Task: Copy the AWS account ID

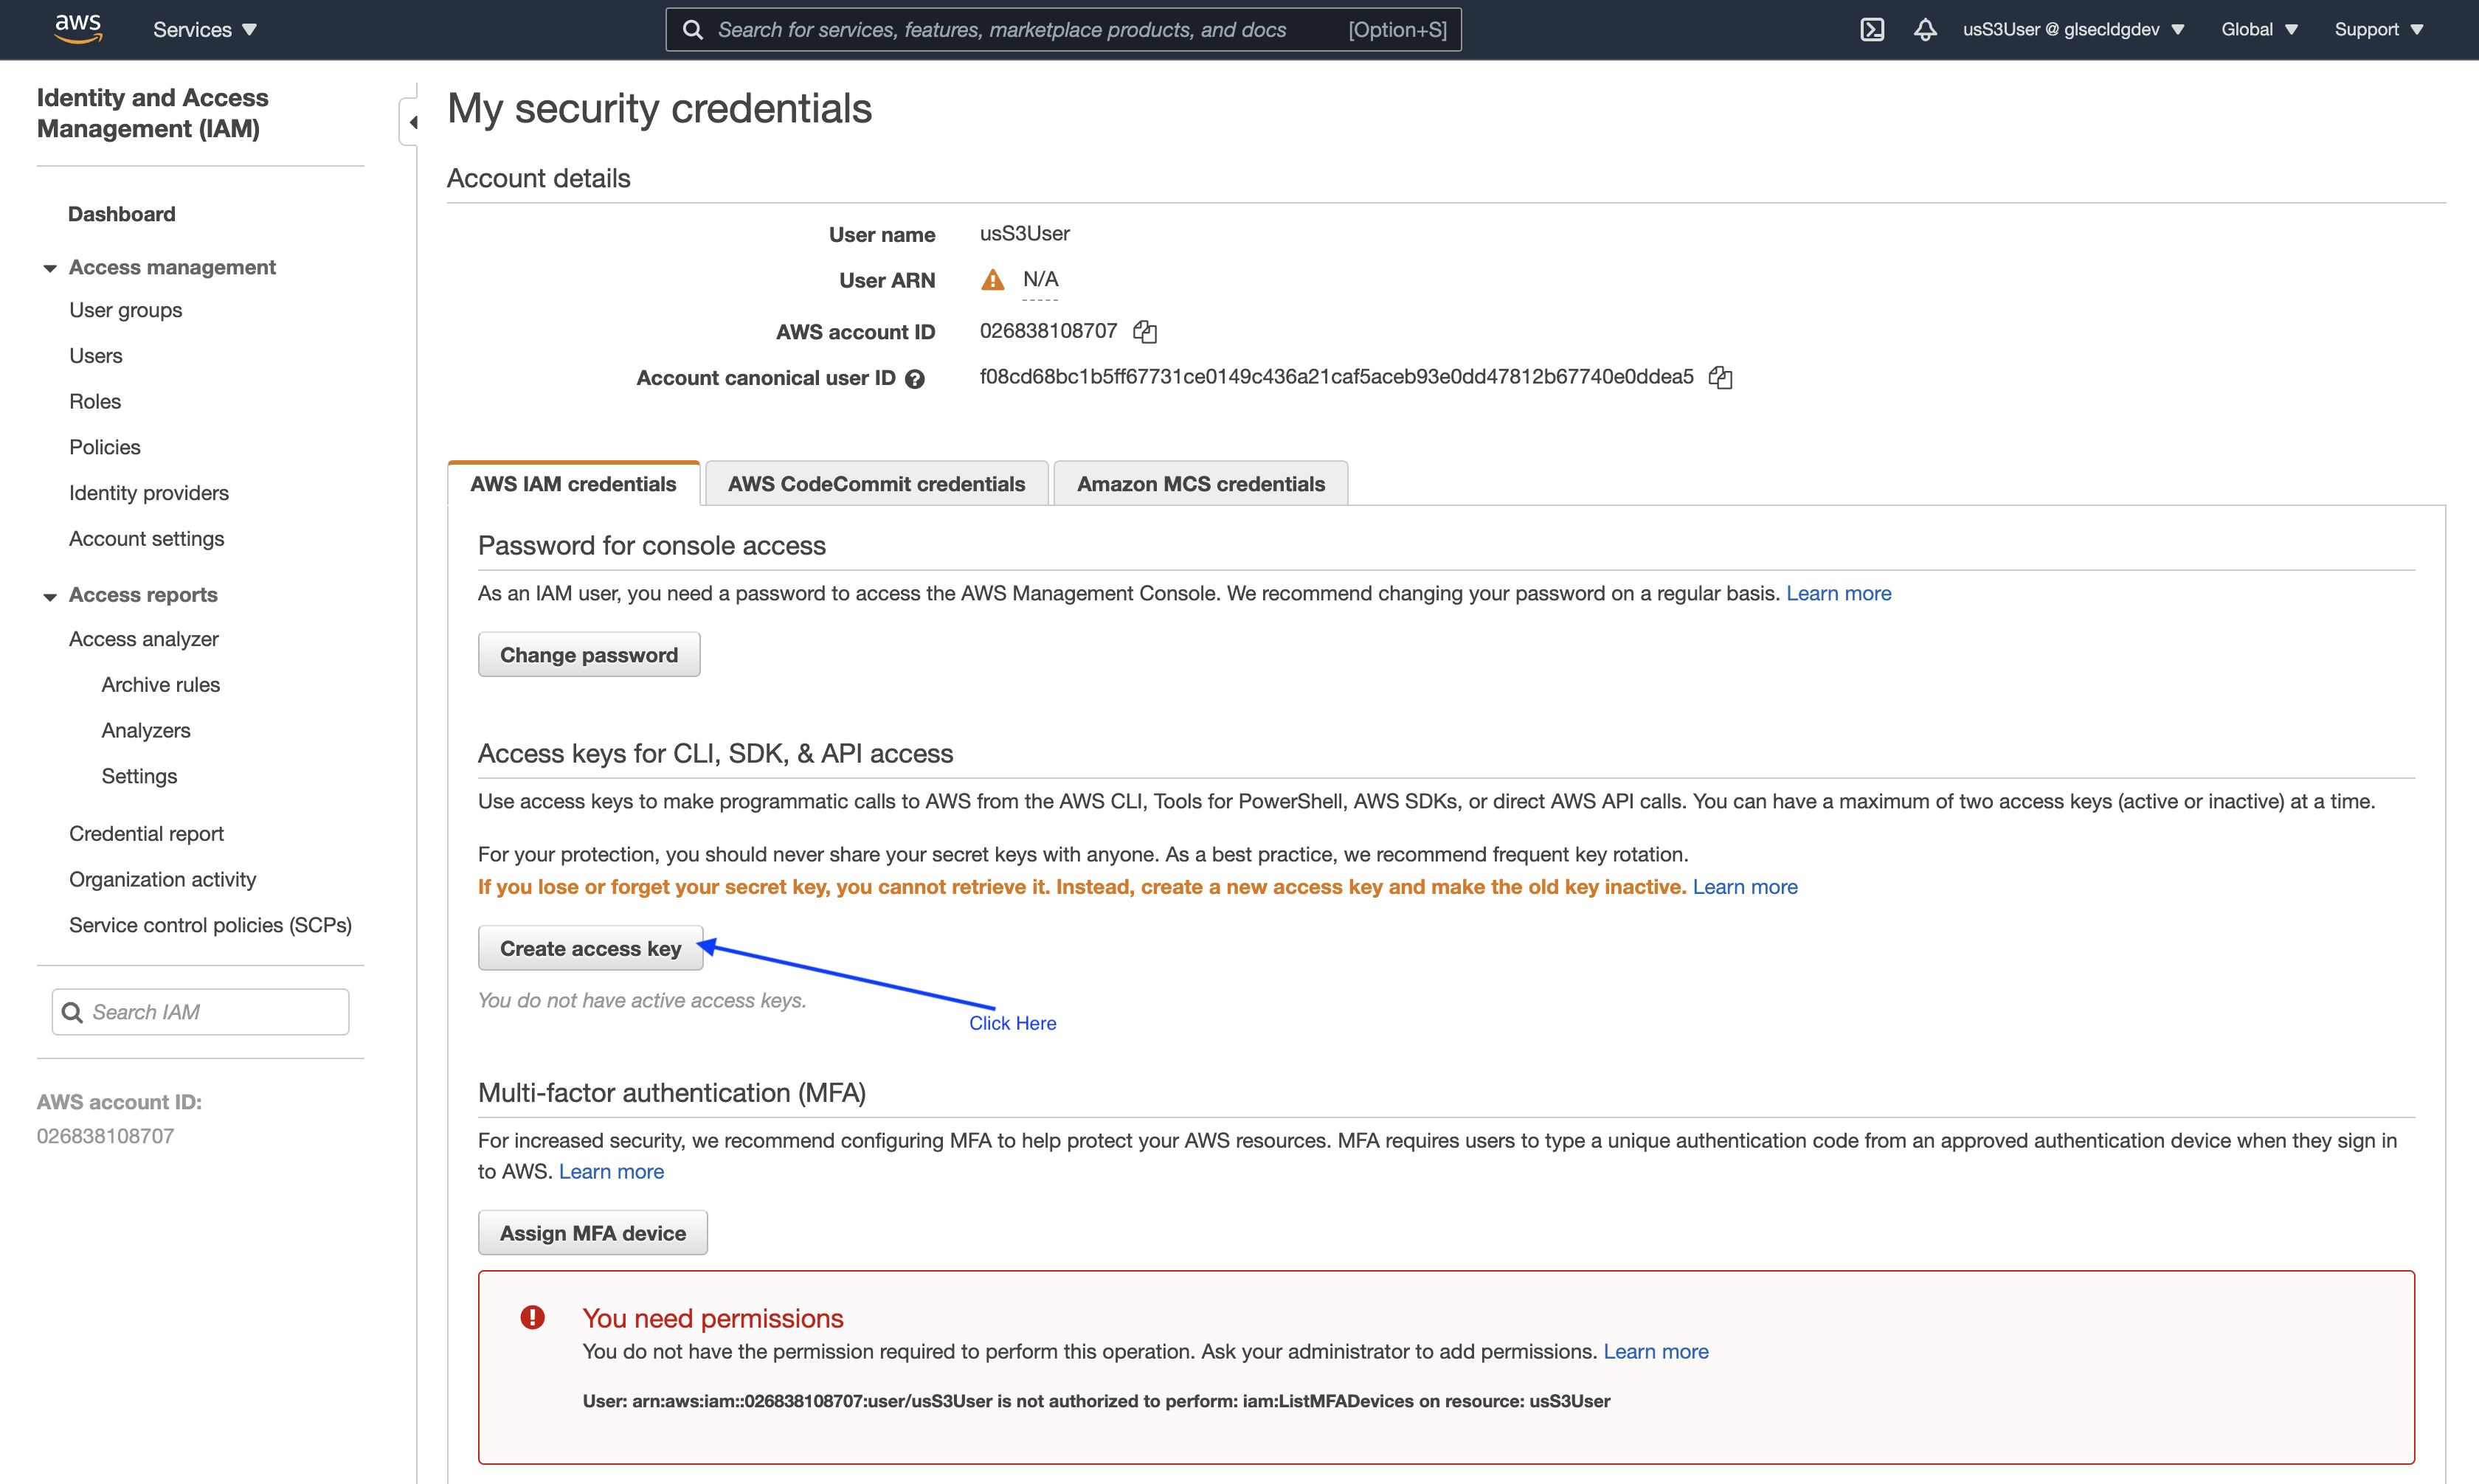Action: tap(1145, 332)
